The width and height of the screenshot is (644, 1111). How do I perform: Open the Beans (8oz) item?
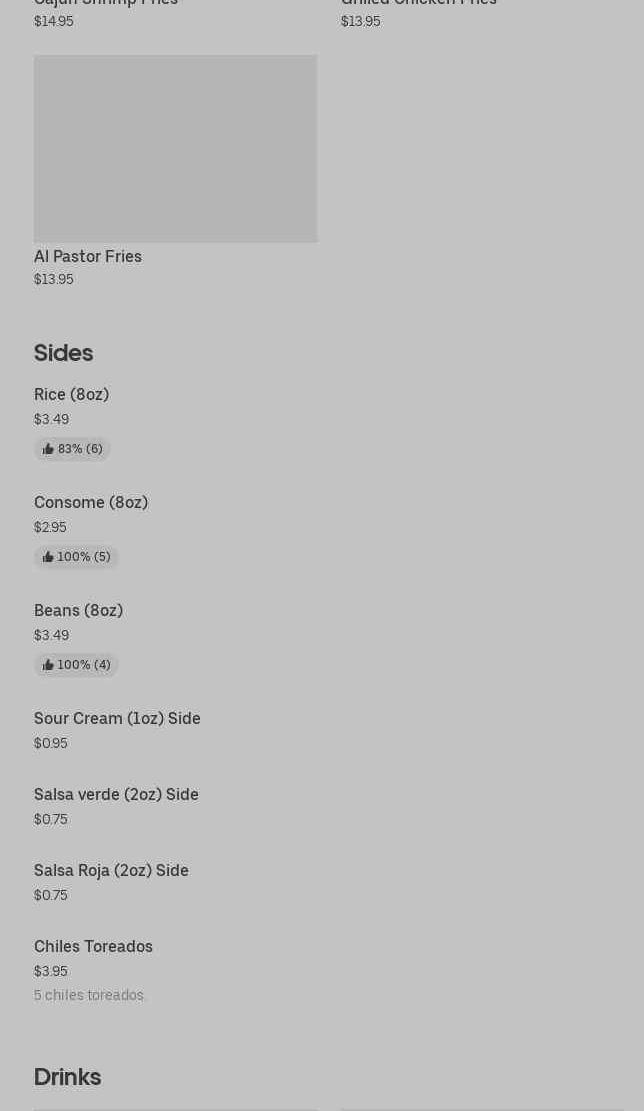(x=78, y=610)
